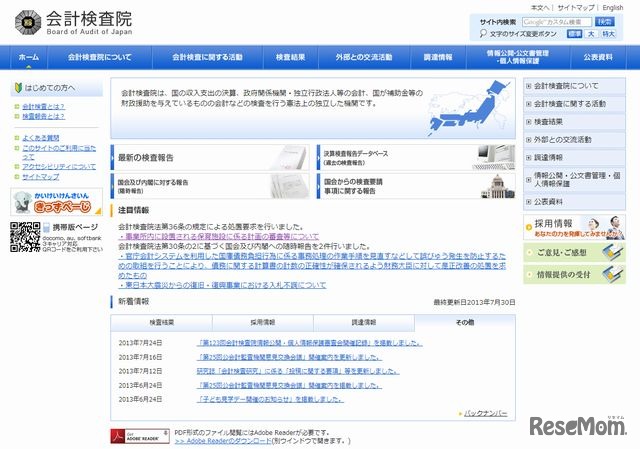
Task: Click the mobile phone icon beside 携帯版ページ
Action: pos(46,227)
